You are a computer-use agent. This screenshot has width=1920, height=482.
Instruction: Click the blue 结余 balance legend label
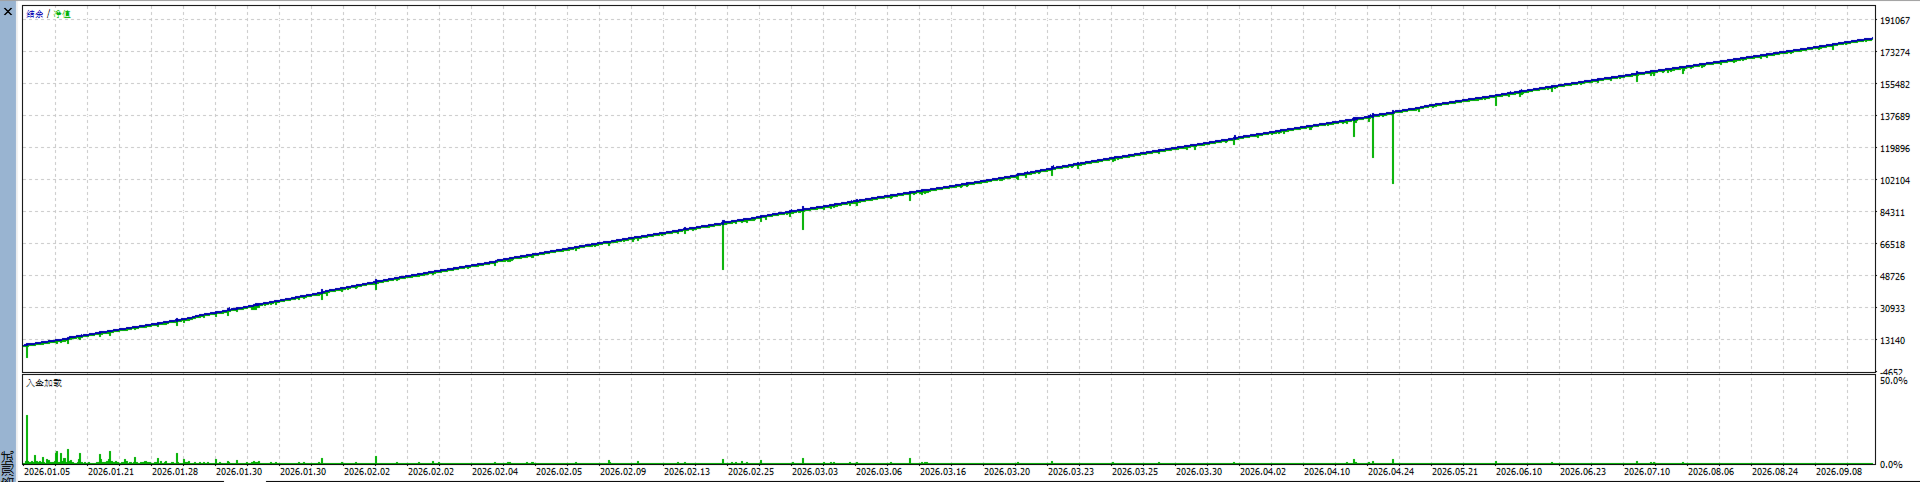coord(35,14)
